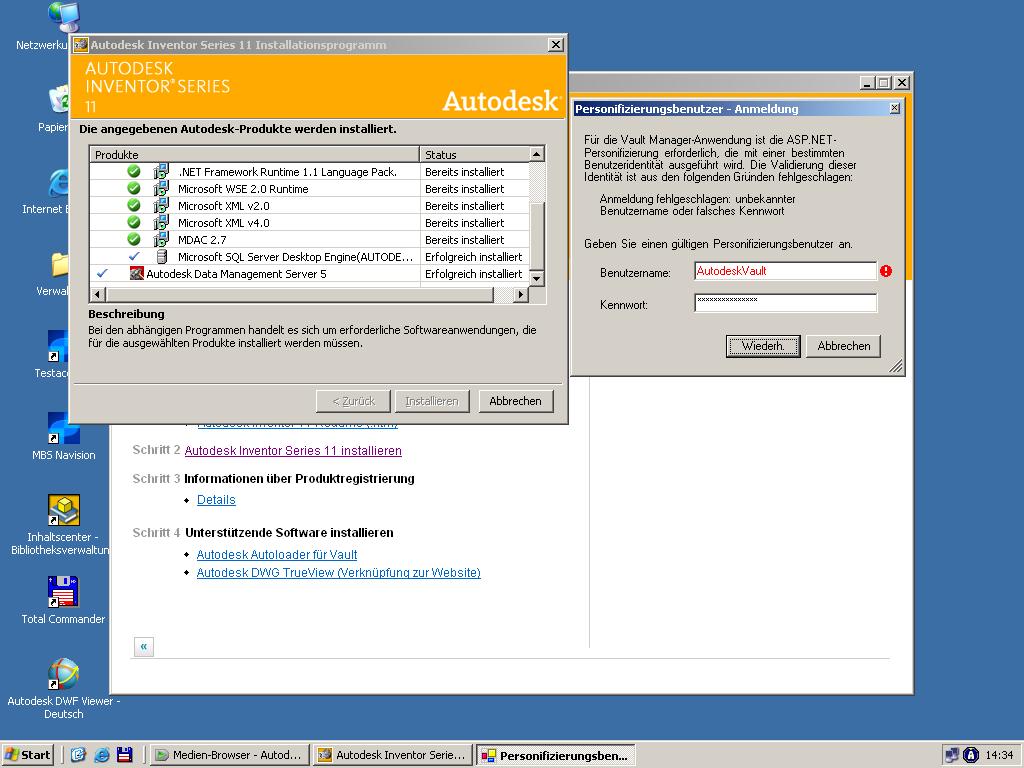This screenshot has height=768, width=1024.
Task: Select Autodesk Data Management Server 5 row
Action: [310, 274]
